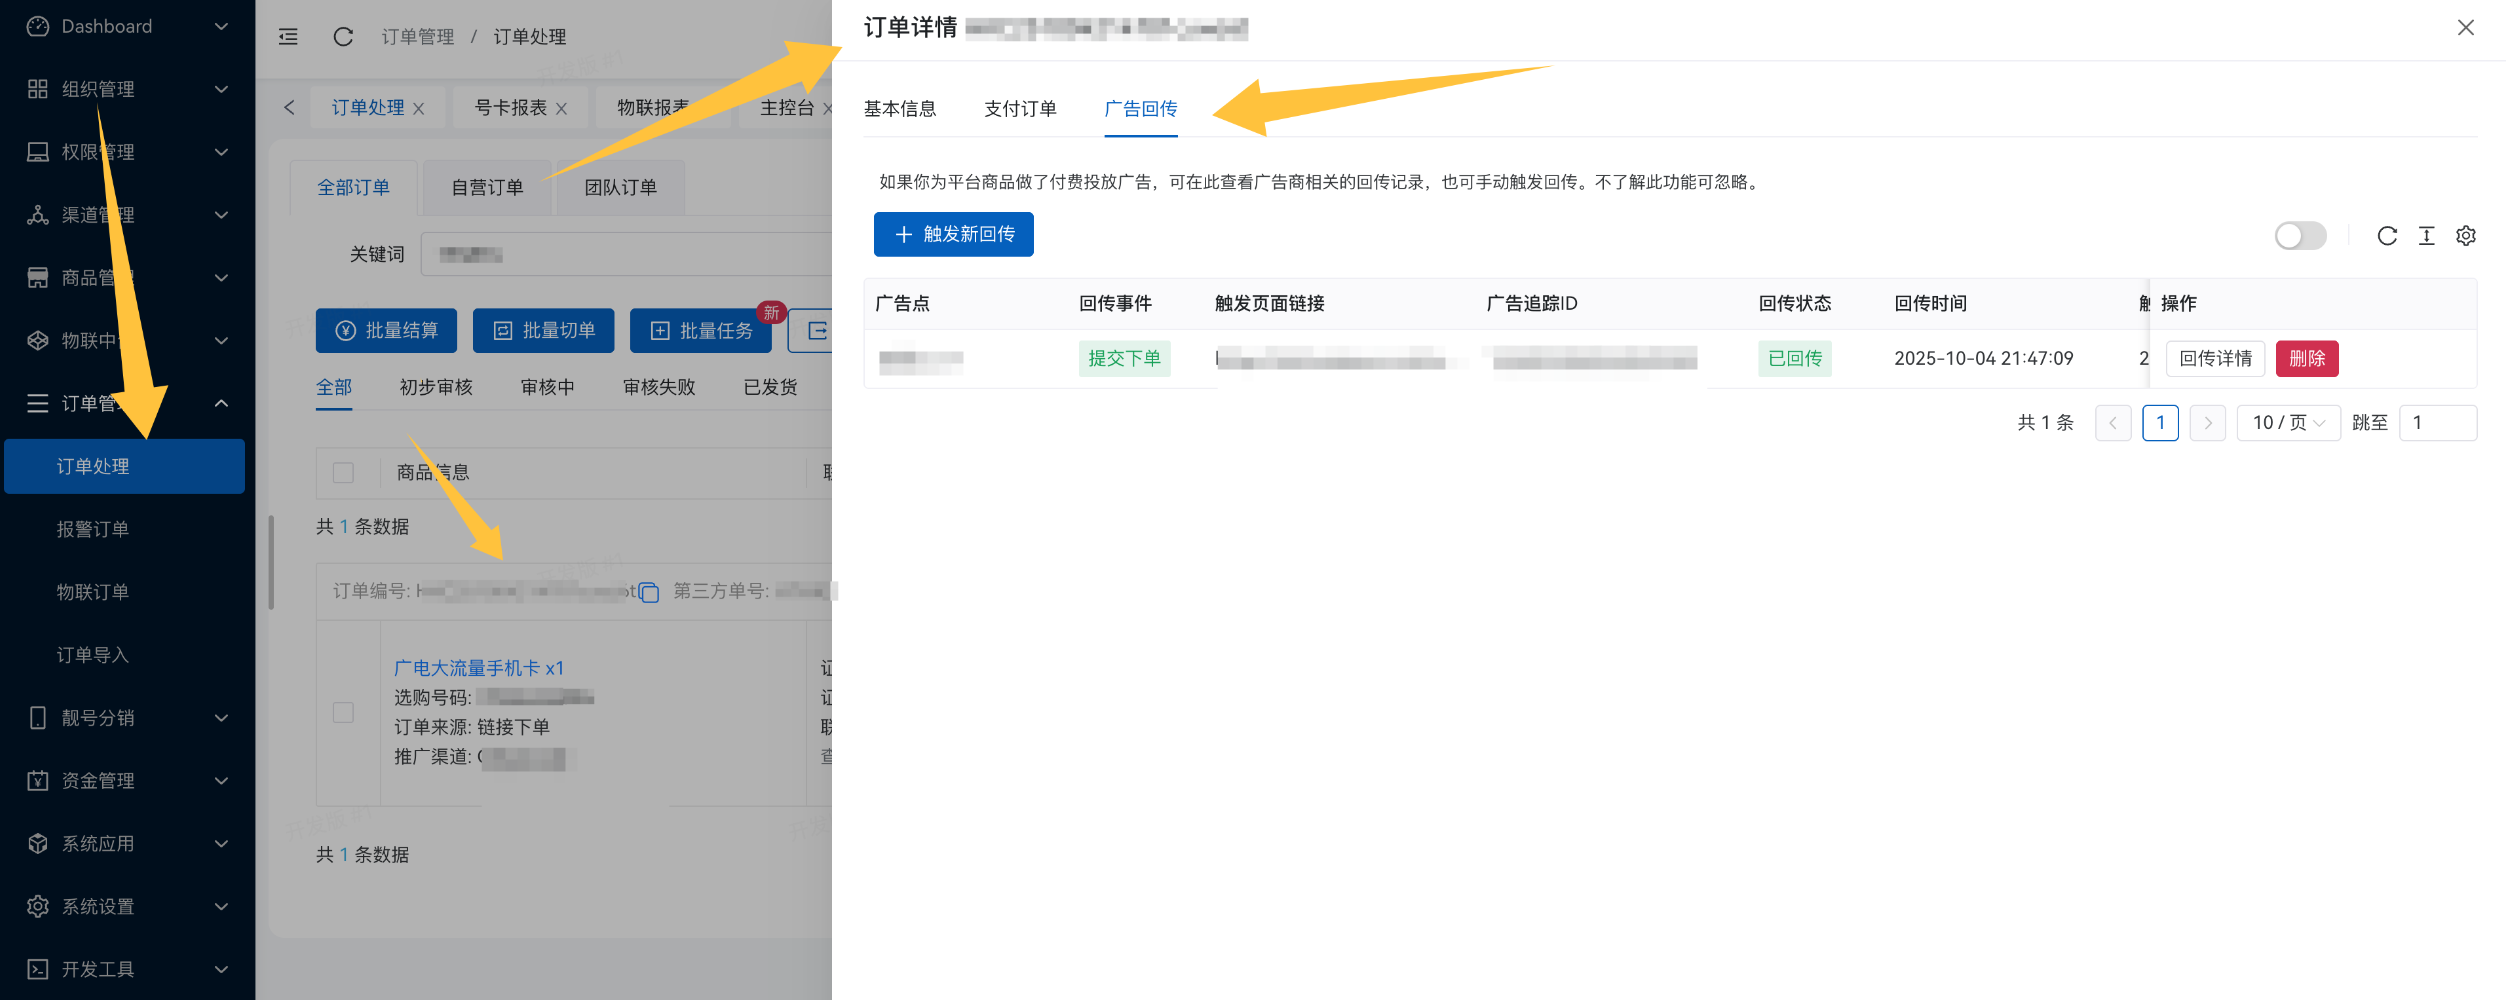Click the refresh icon in the ad callback panel

[2387, 236]
